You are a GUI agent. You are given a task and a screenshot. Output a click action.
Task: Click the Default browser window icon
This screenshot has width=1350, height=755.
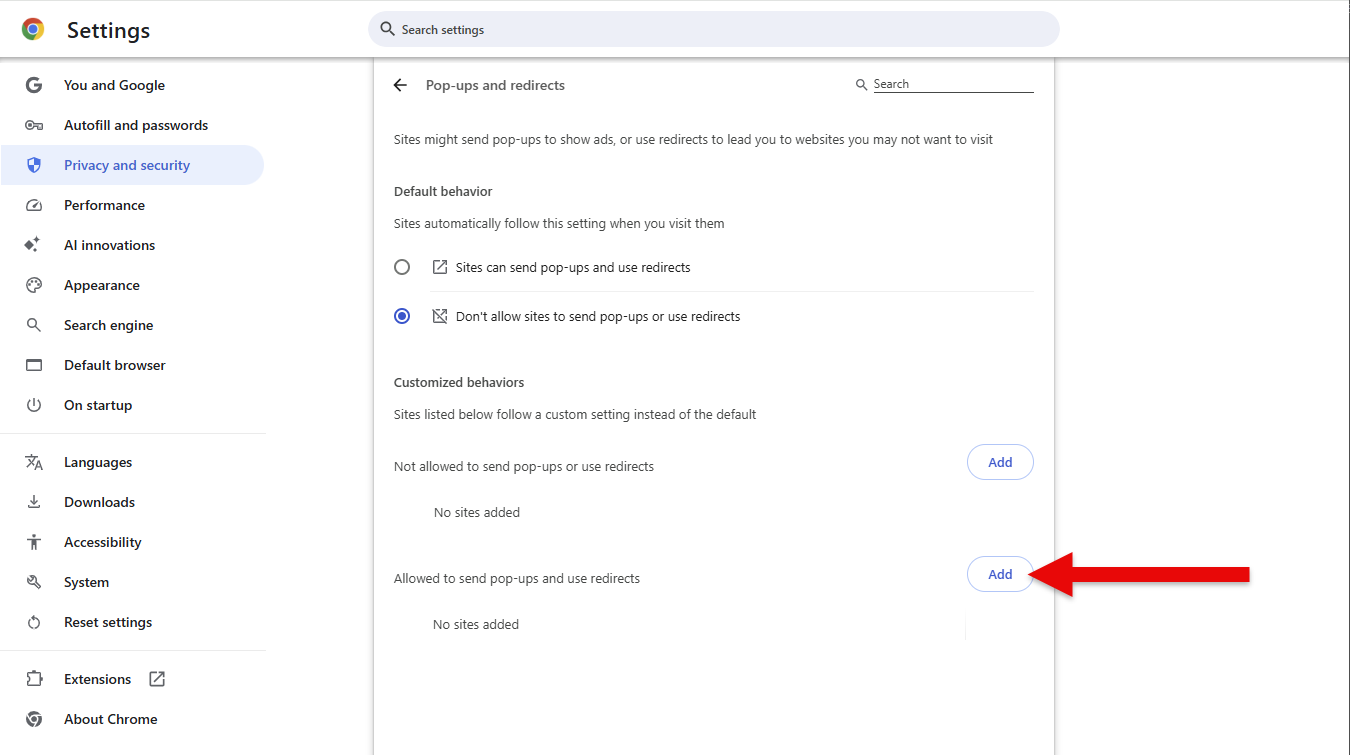click(x=34, y=365)
